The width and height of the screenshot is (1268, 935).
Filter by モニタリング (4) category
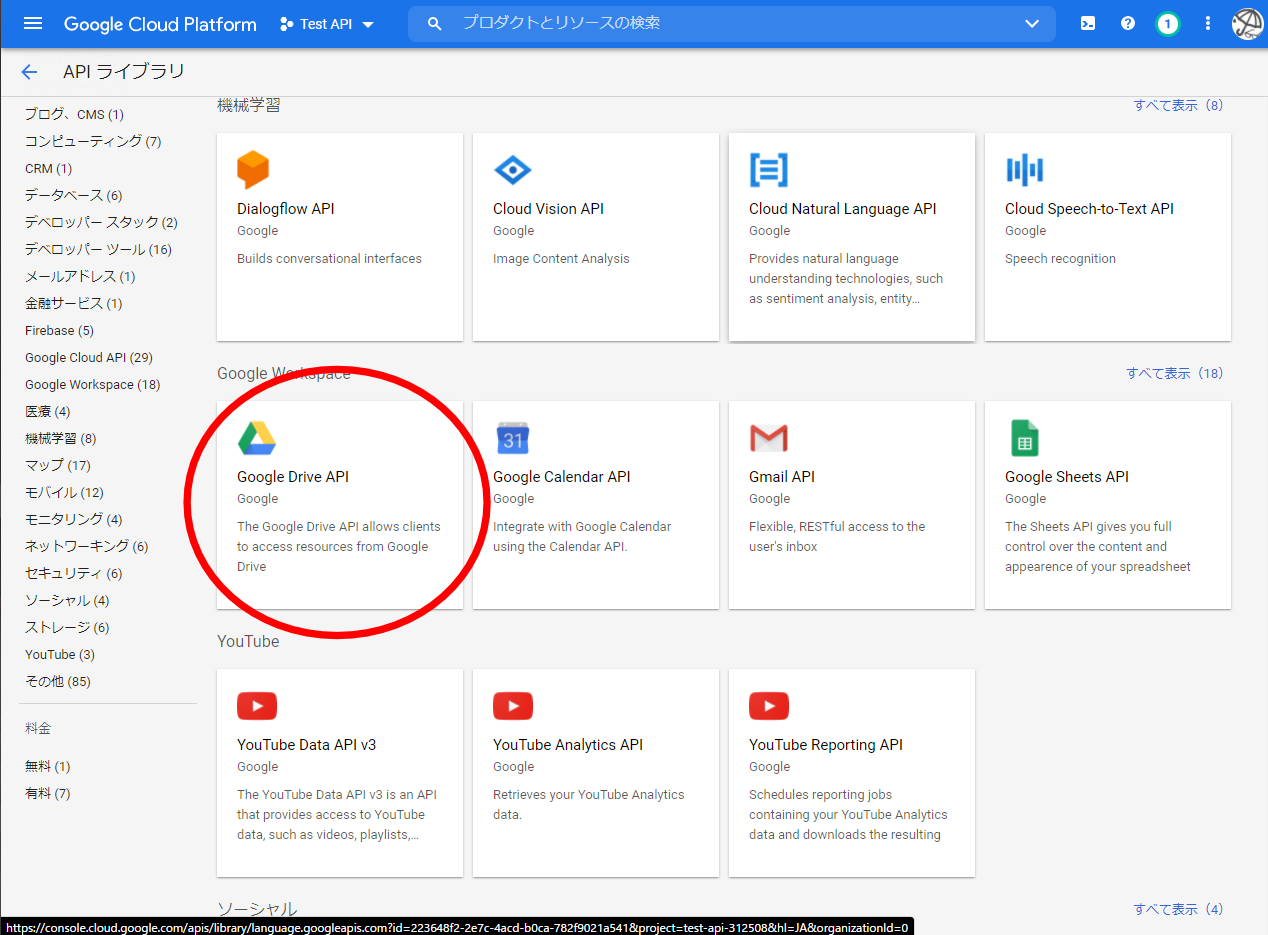coord(74,519)
